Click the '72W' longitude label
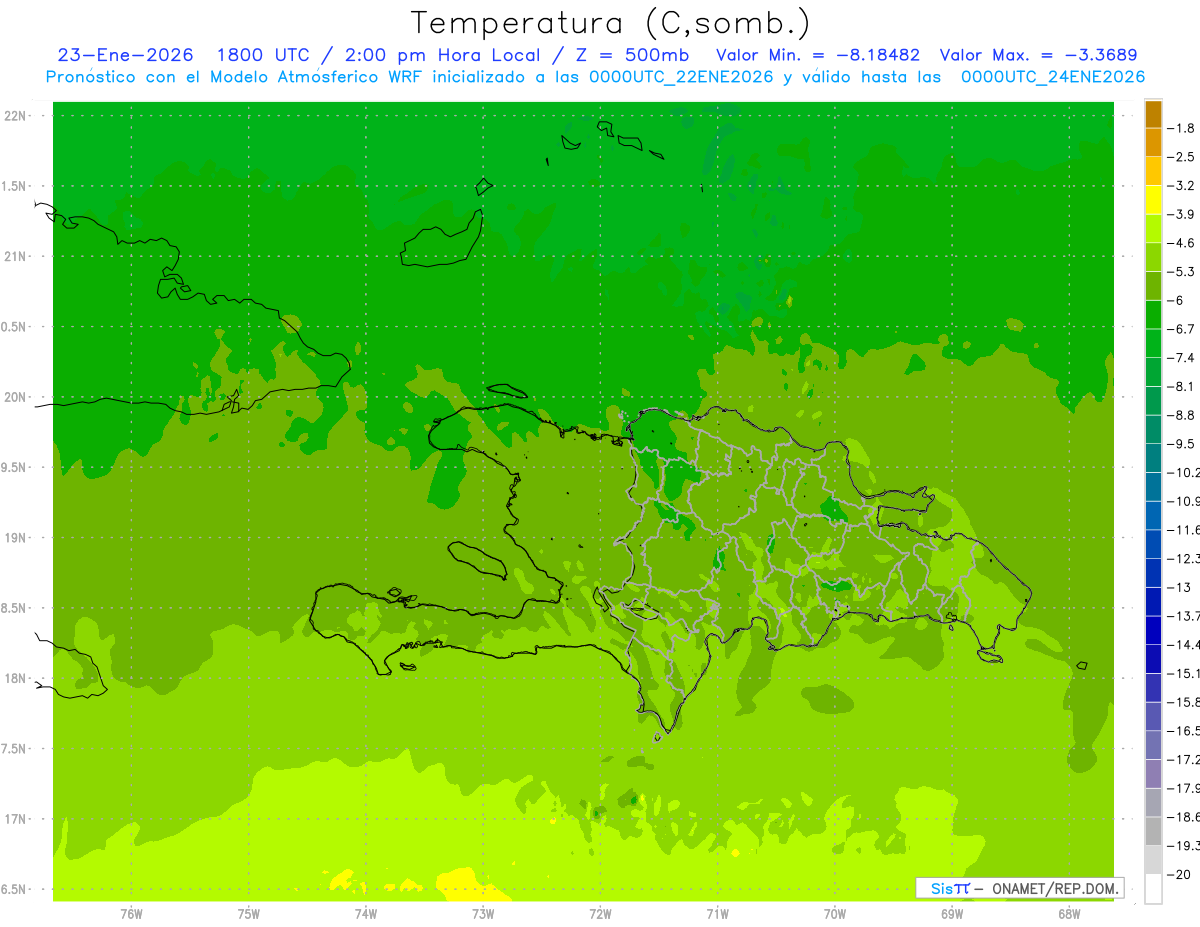1200x927 pixels. pyautogui.click(x=600, y=914)
